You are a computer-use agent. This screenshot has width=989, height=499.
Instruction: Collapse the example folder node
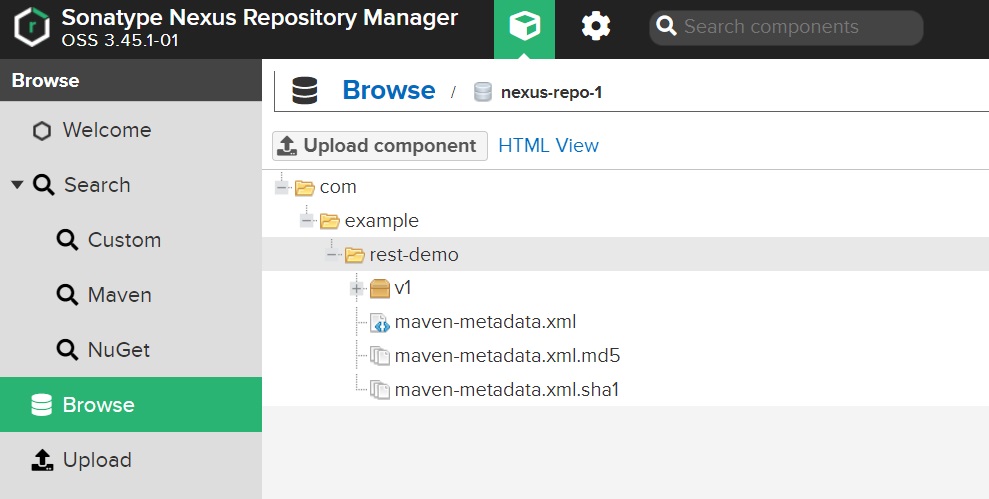[x=307, y=221]
